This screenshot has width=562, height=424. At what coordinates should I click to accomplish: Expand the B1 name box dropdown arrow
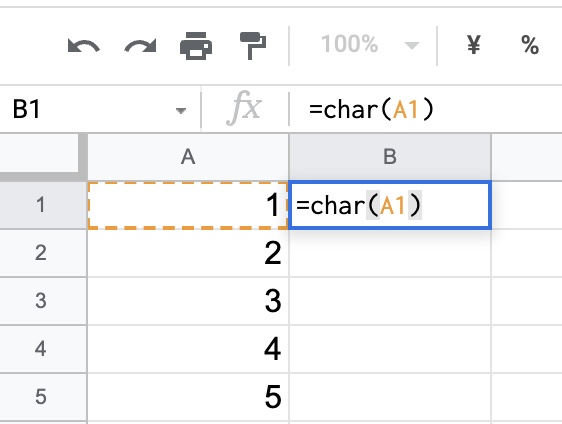tap(181, 110)
